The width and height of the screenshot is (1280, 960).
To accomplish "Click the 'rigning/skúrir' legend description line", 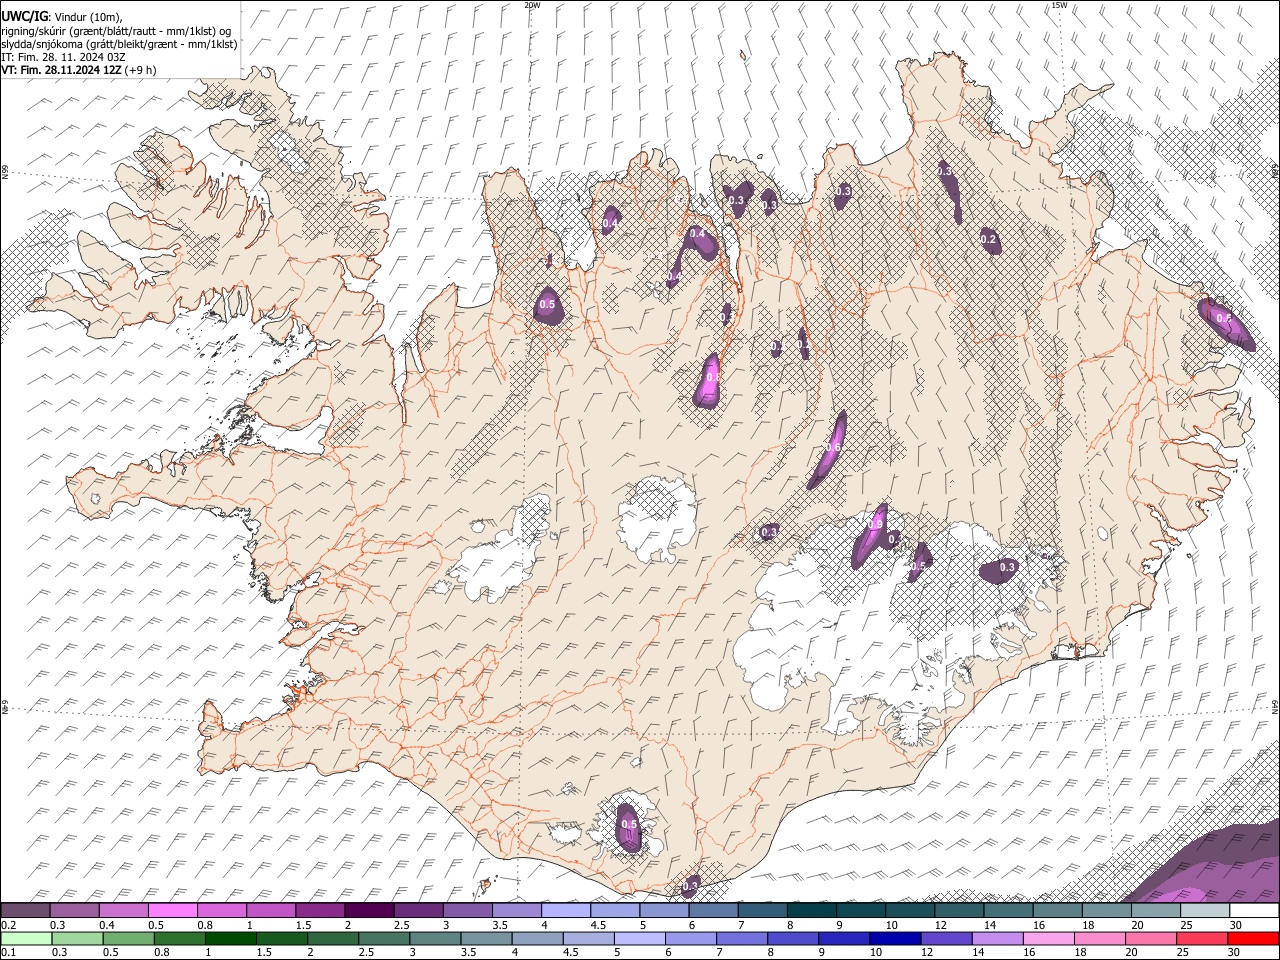I will [x=117, y=30].
